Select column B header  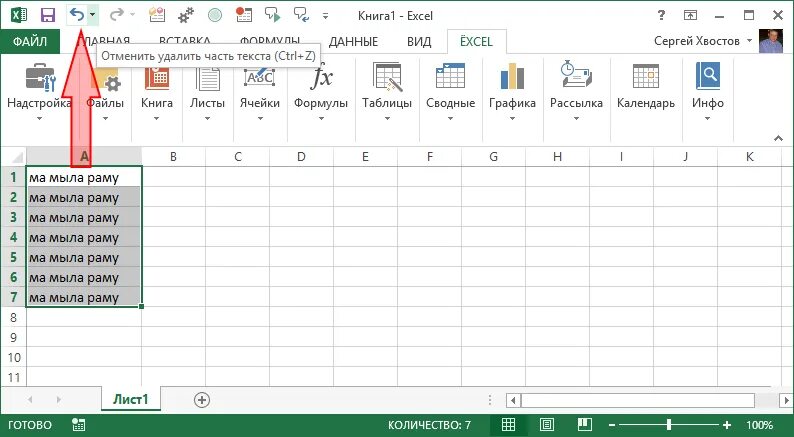(173, 157)
